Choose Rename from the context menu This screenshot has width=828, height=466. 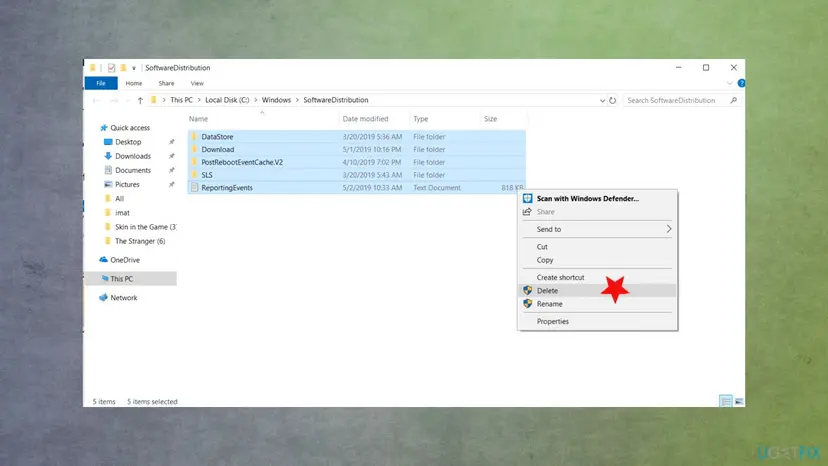point(597,304)
